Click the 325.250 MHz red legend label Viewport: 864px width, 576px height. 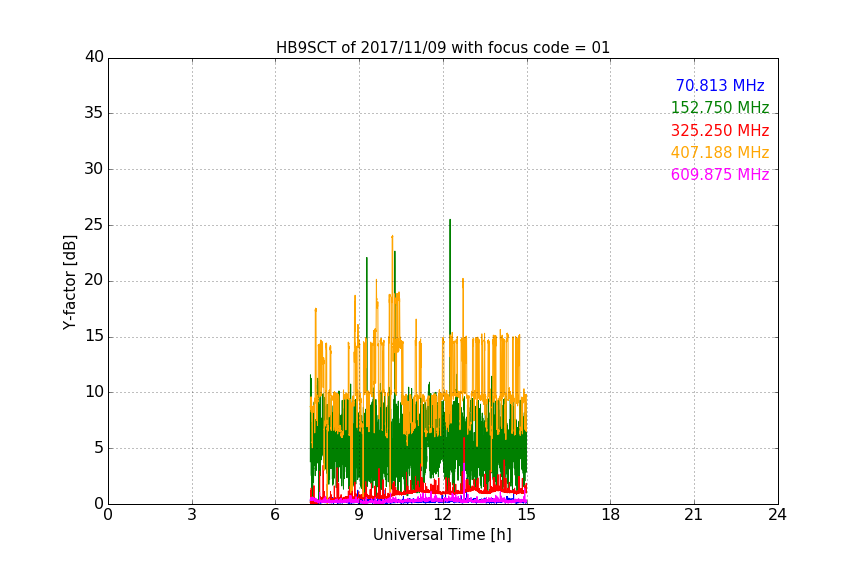point(719,131)
